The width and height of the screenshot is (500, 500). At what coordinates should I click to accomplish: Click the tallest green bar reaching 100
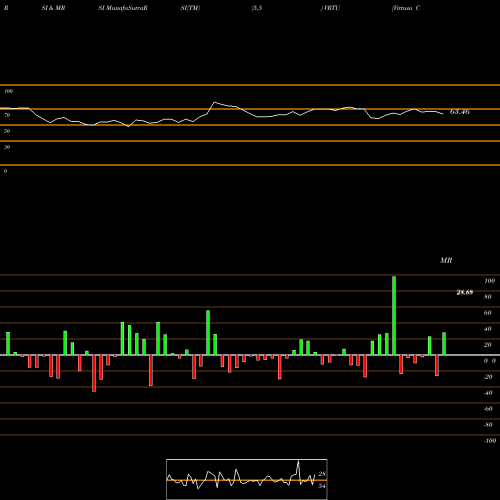tap(394, 315)
